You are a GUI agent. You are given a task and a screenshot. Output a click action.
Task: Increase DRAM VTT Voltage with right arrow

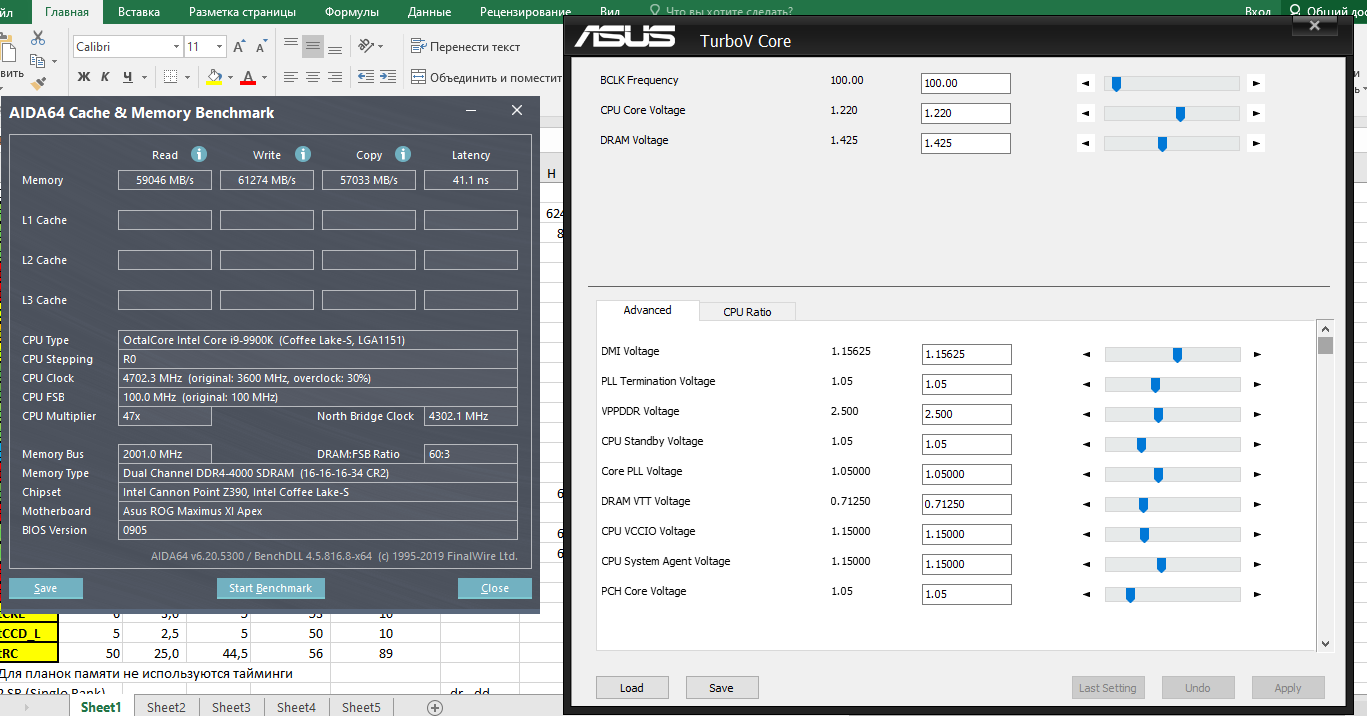point(1257,504)
